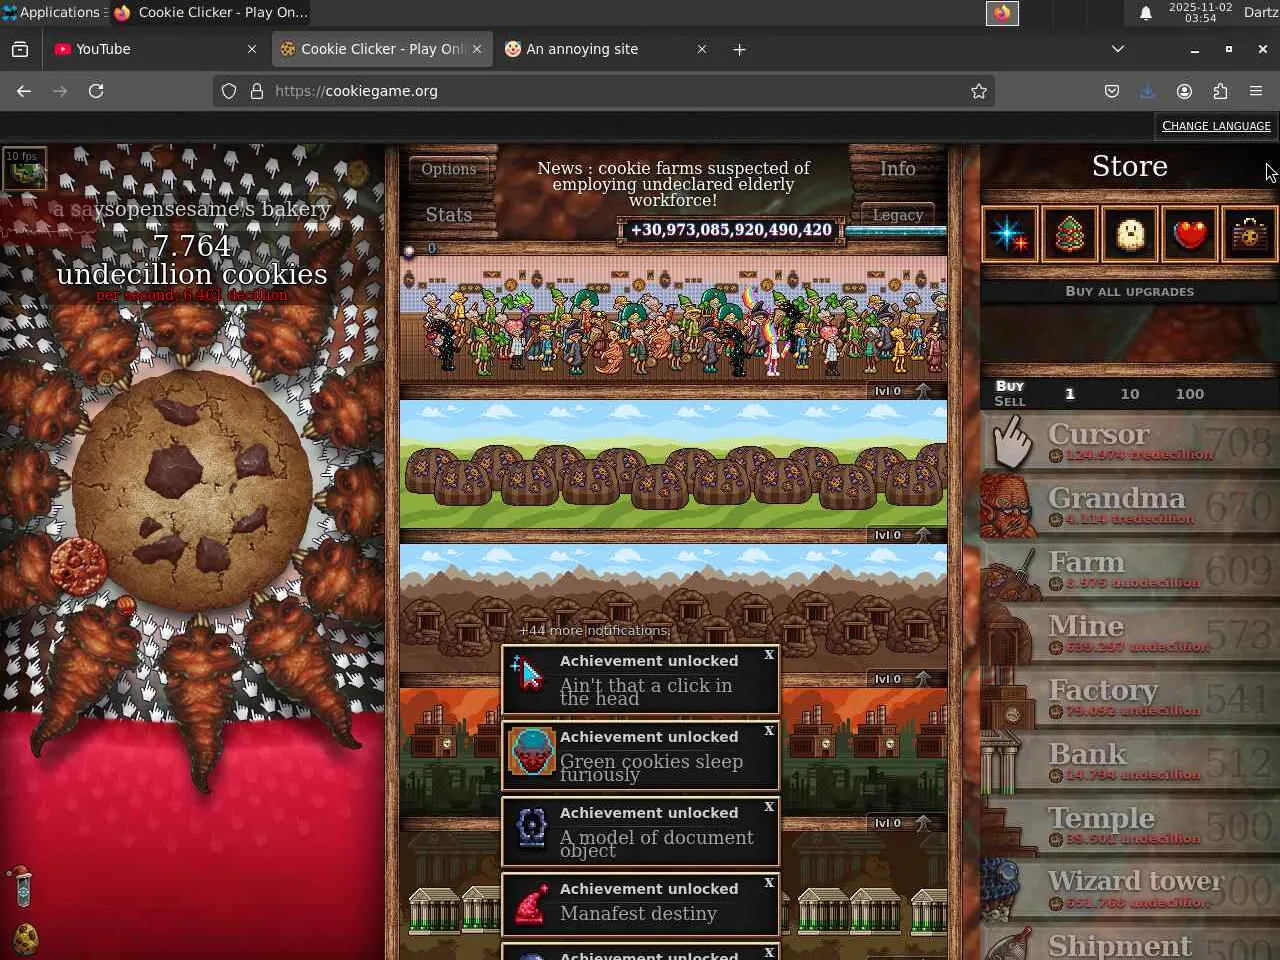1280x960 pixels.
Task: Click the legacy progress bar
Action: pos(896,232)
